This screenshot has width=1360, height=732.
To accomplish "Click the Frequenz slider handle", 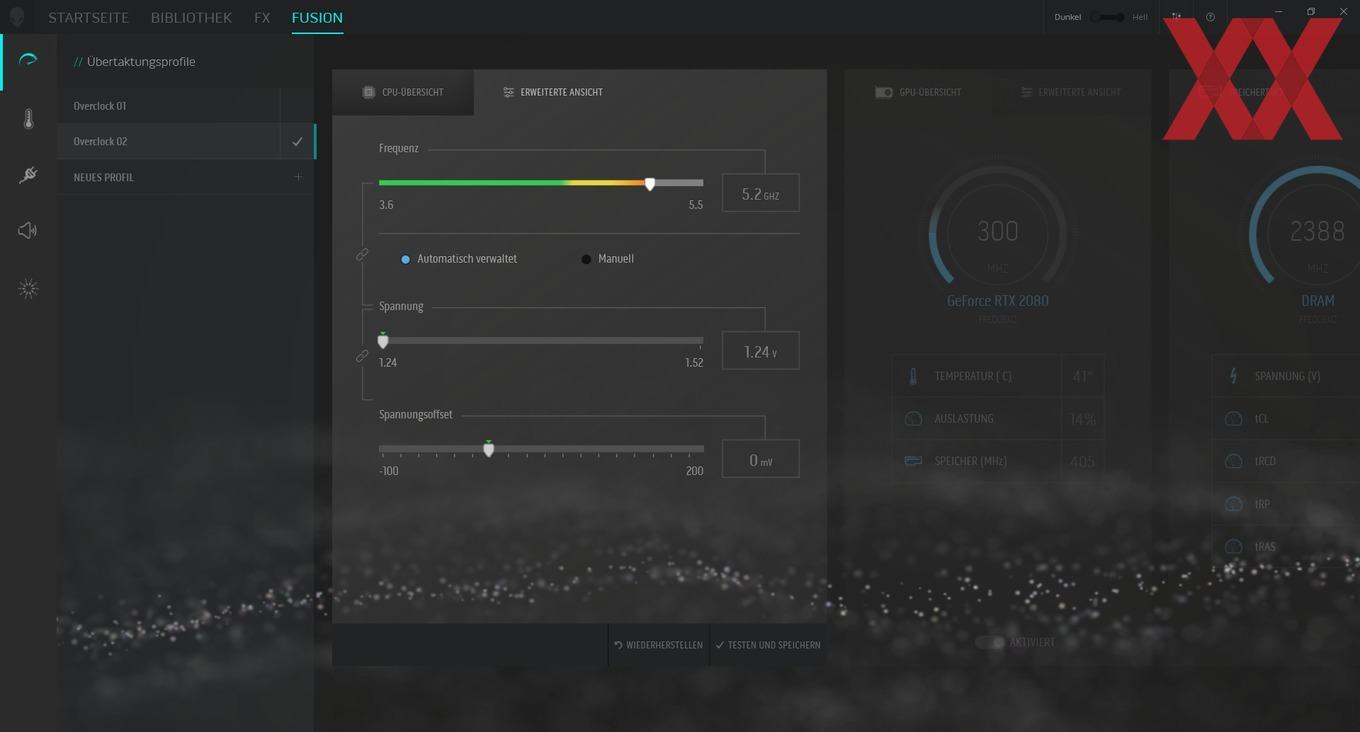I will [650, 184].
